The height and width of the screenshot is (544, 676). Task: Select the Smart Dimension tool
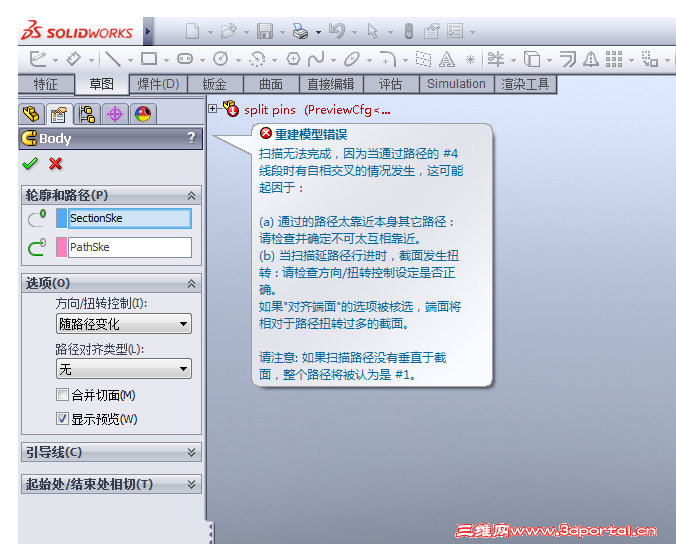pos(74,59)
